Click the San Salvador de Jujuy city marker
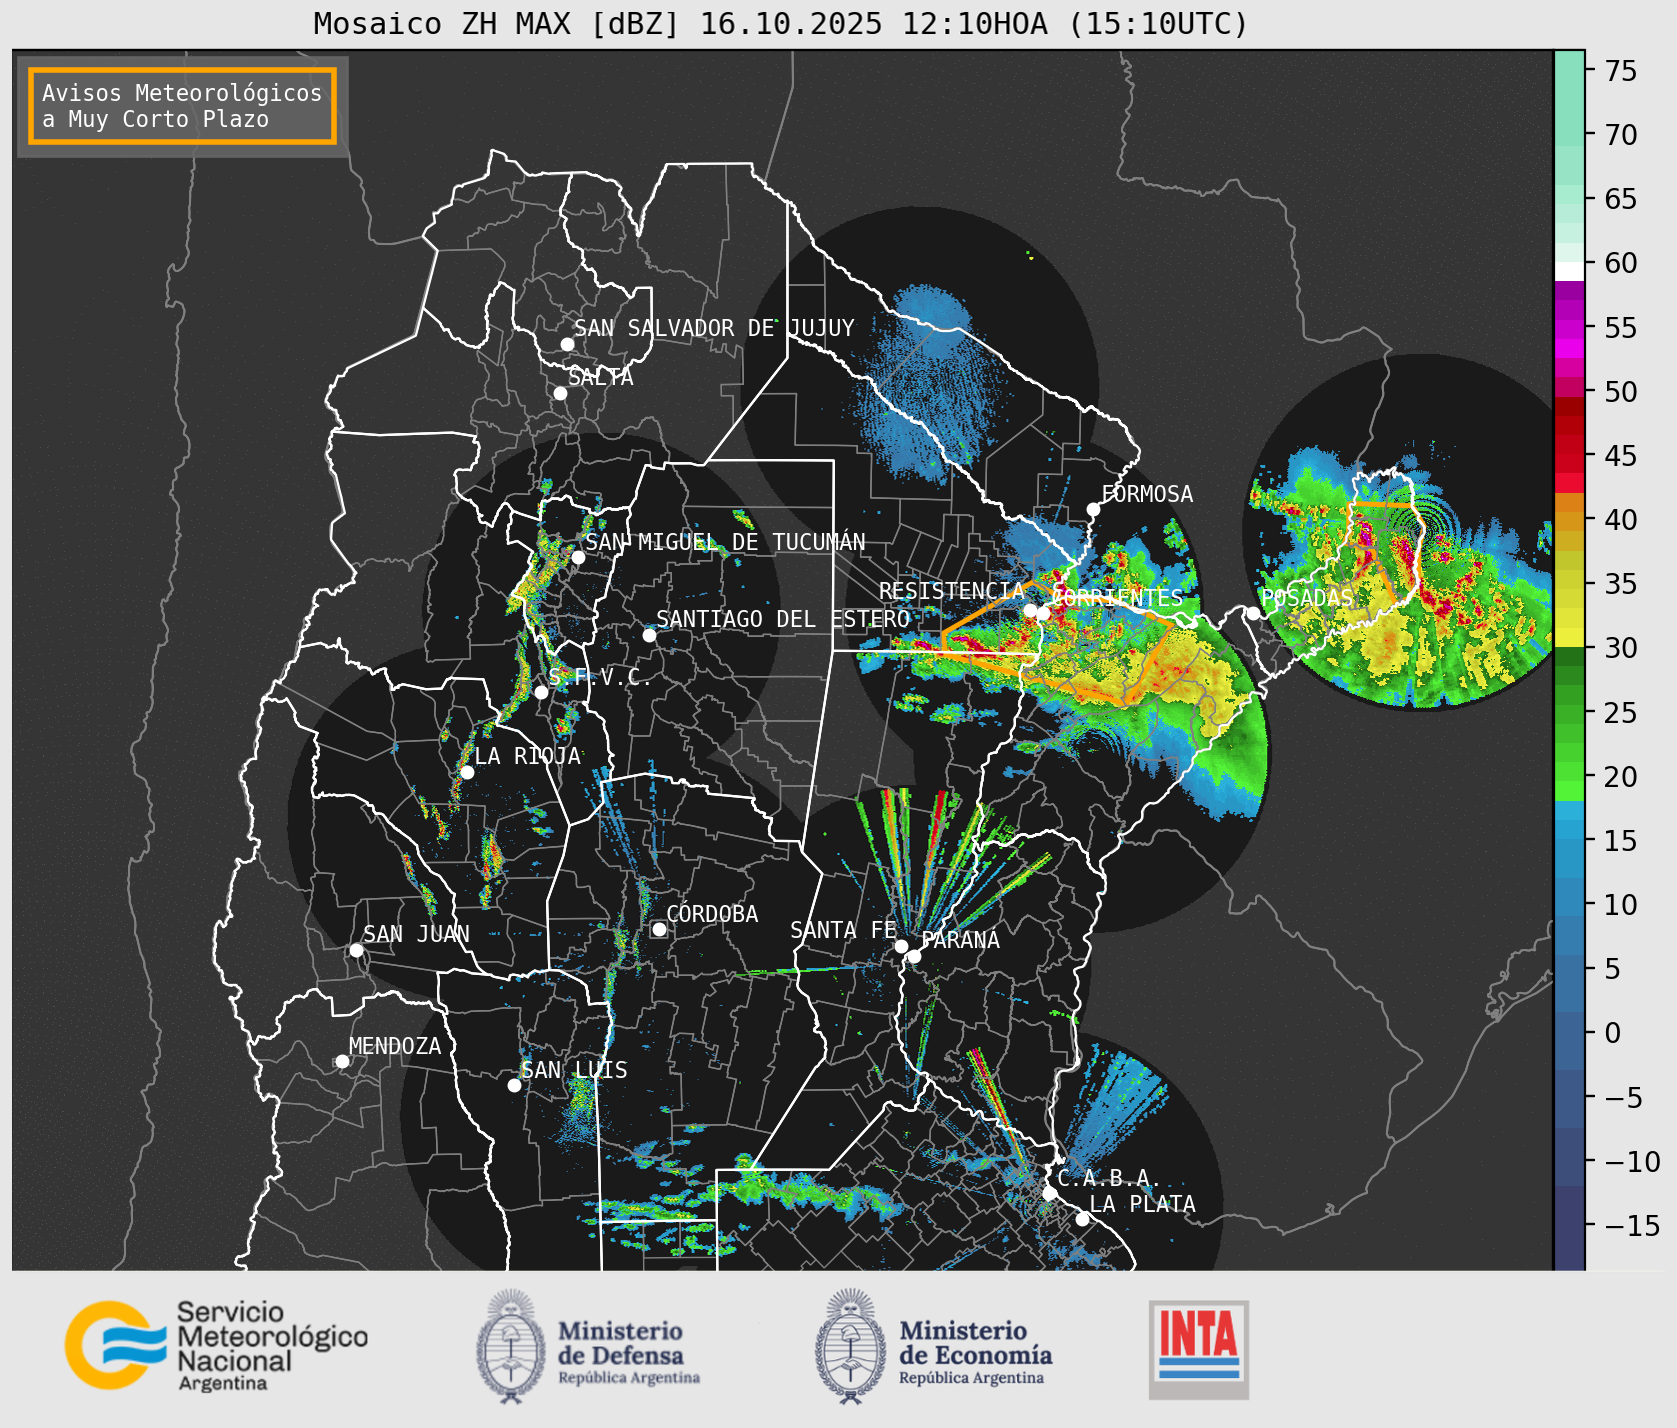This screenshot has height=1428, width=1677. tap(567, 344)
